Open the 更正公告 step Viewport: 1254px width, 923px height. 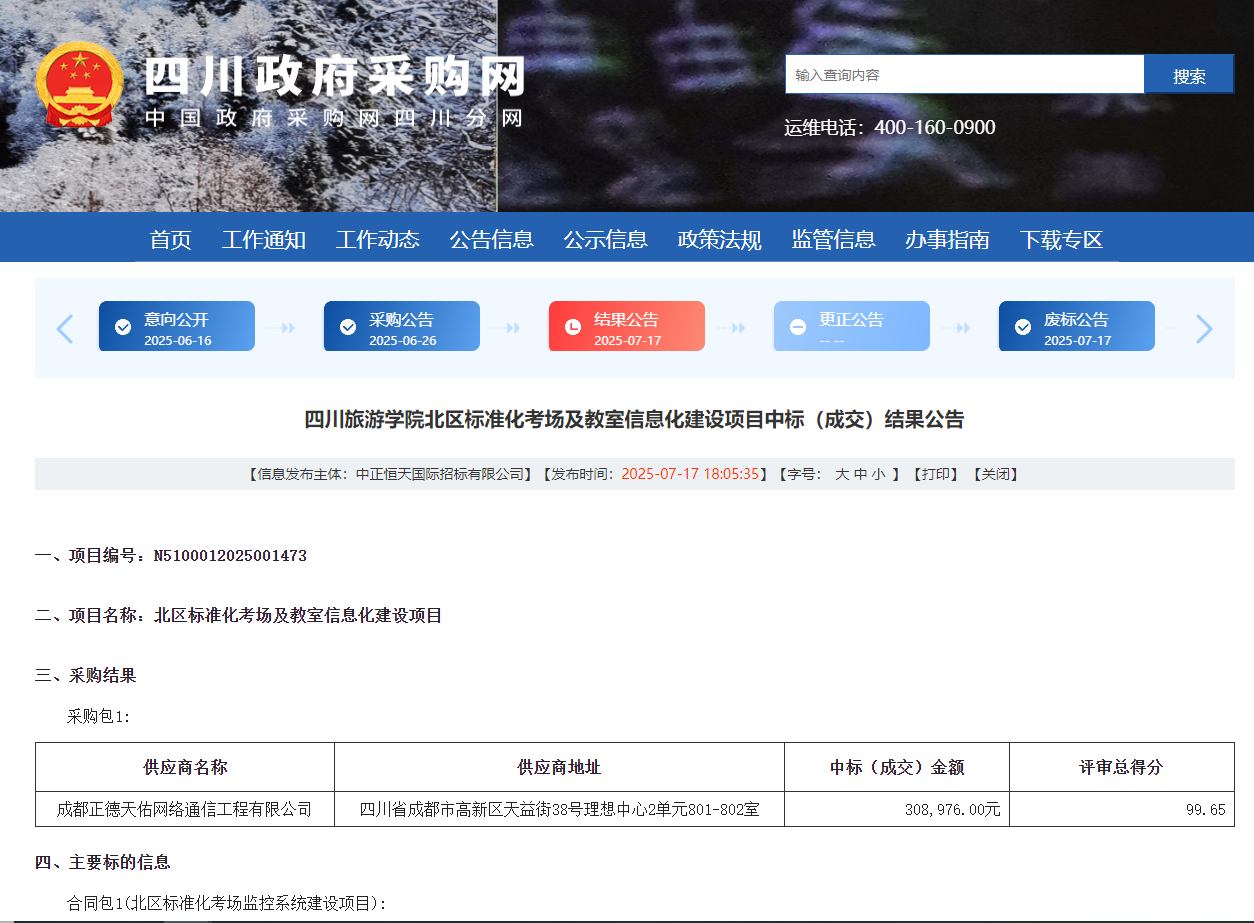point(852,326)
